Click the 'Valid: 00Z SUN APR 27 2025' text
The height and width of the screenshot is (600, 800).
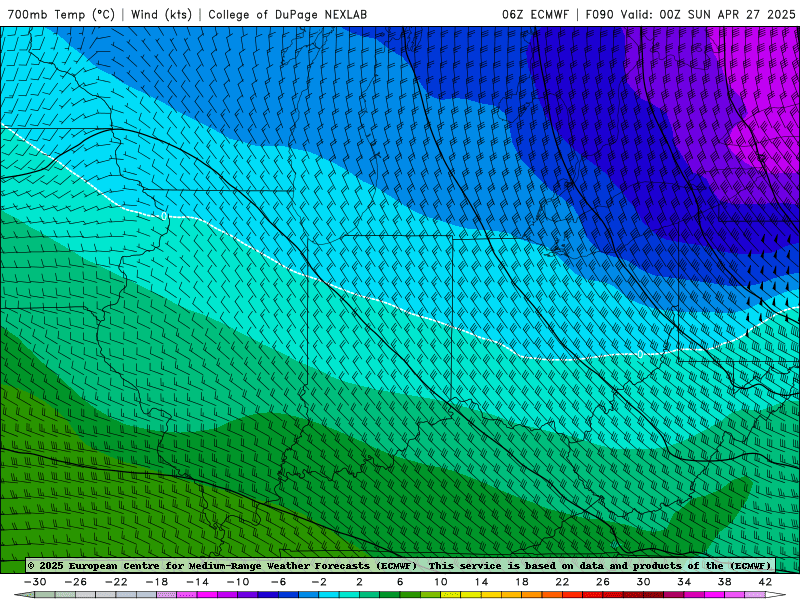tap(708, 14)
